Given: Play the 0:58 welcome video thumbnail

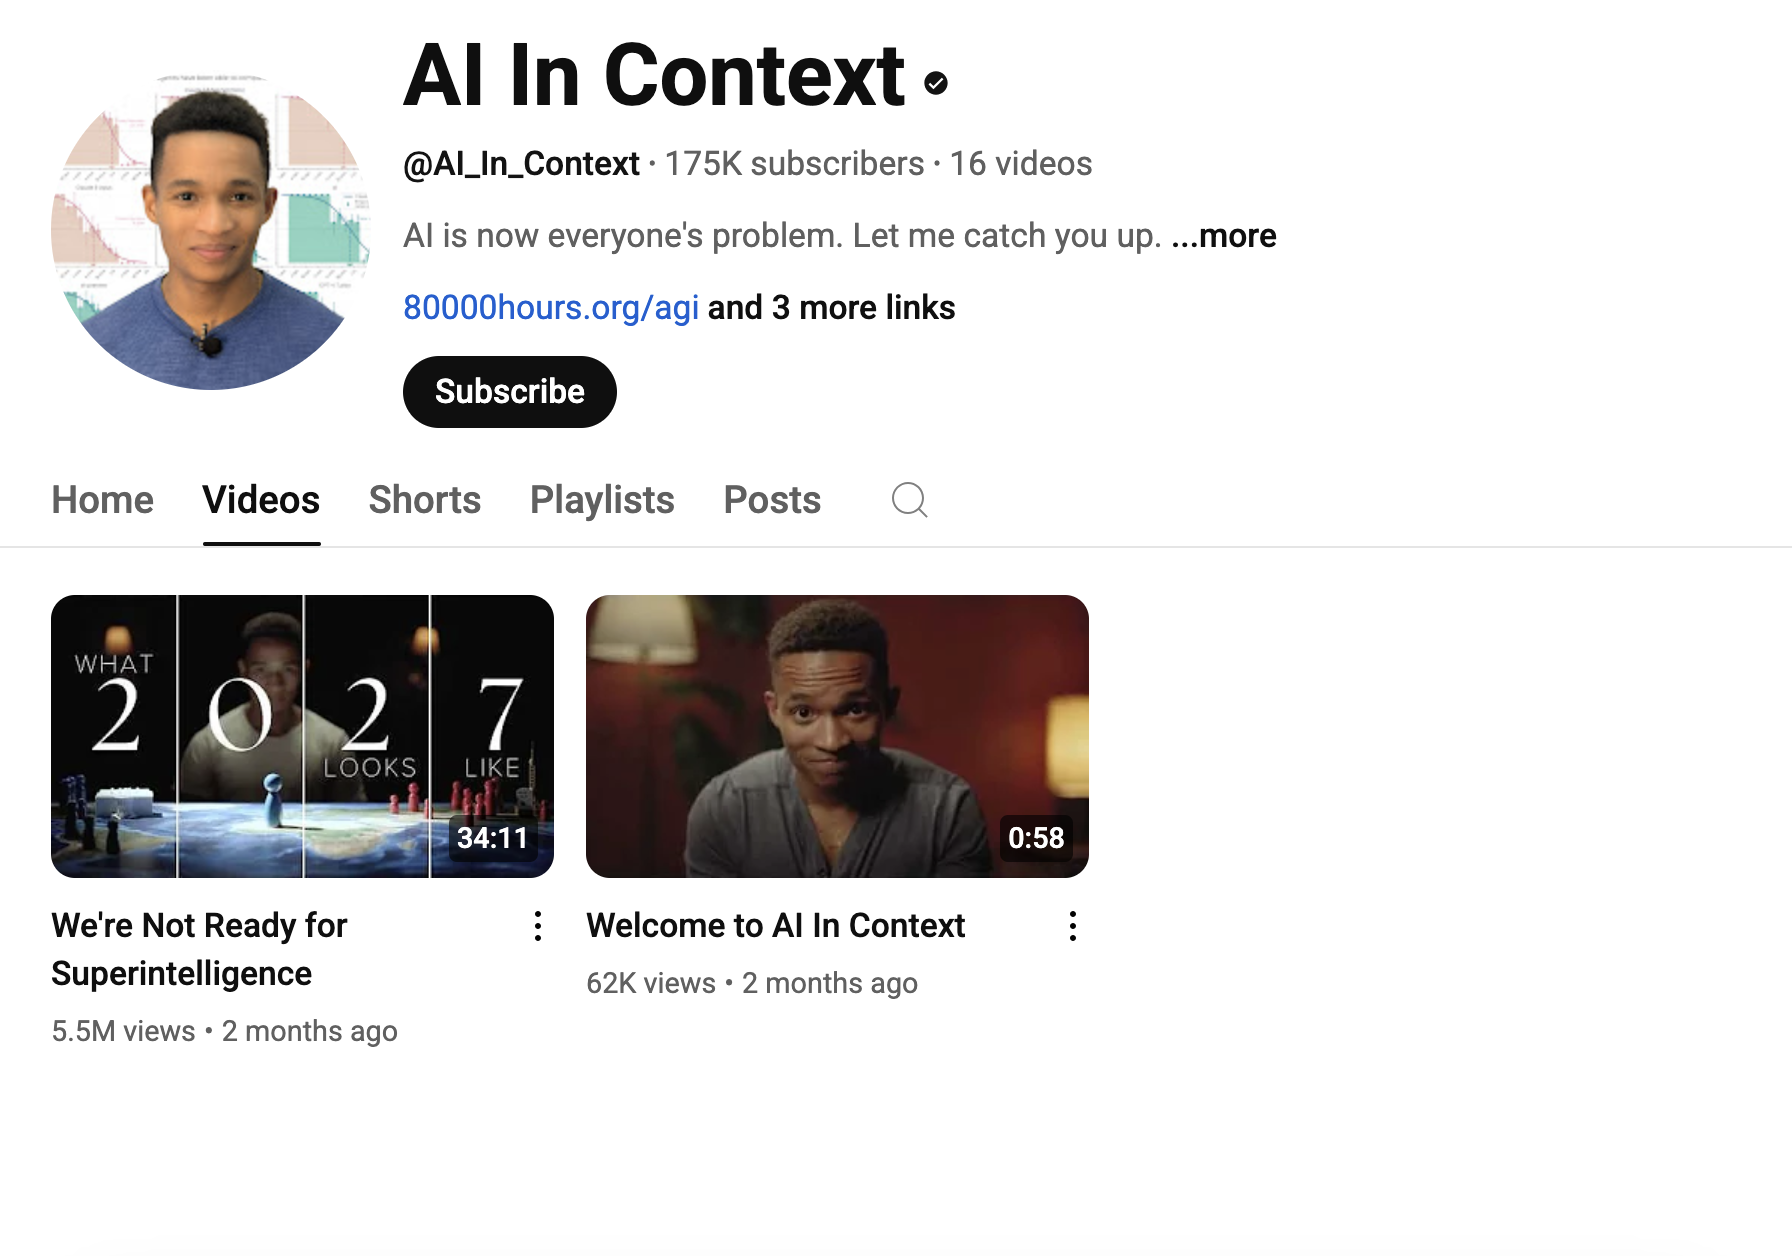Looking at the screenshot, I should (837, 736).
